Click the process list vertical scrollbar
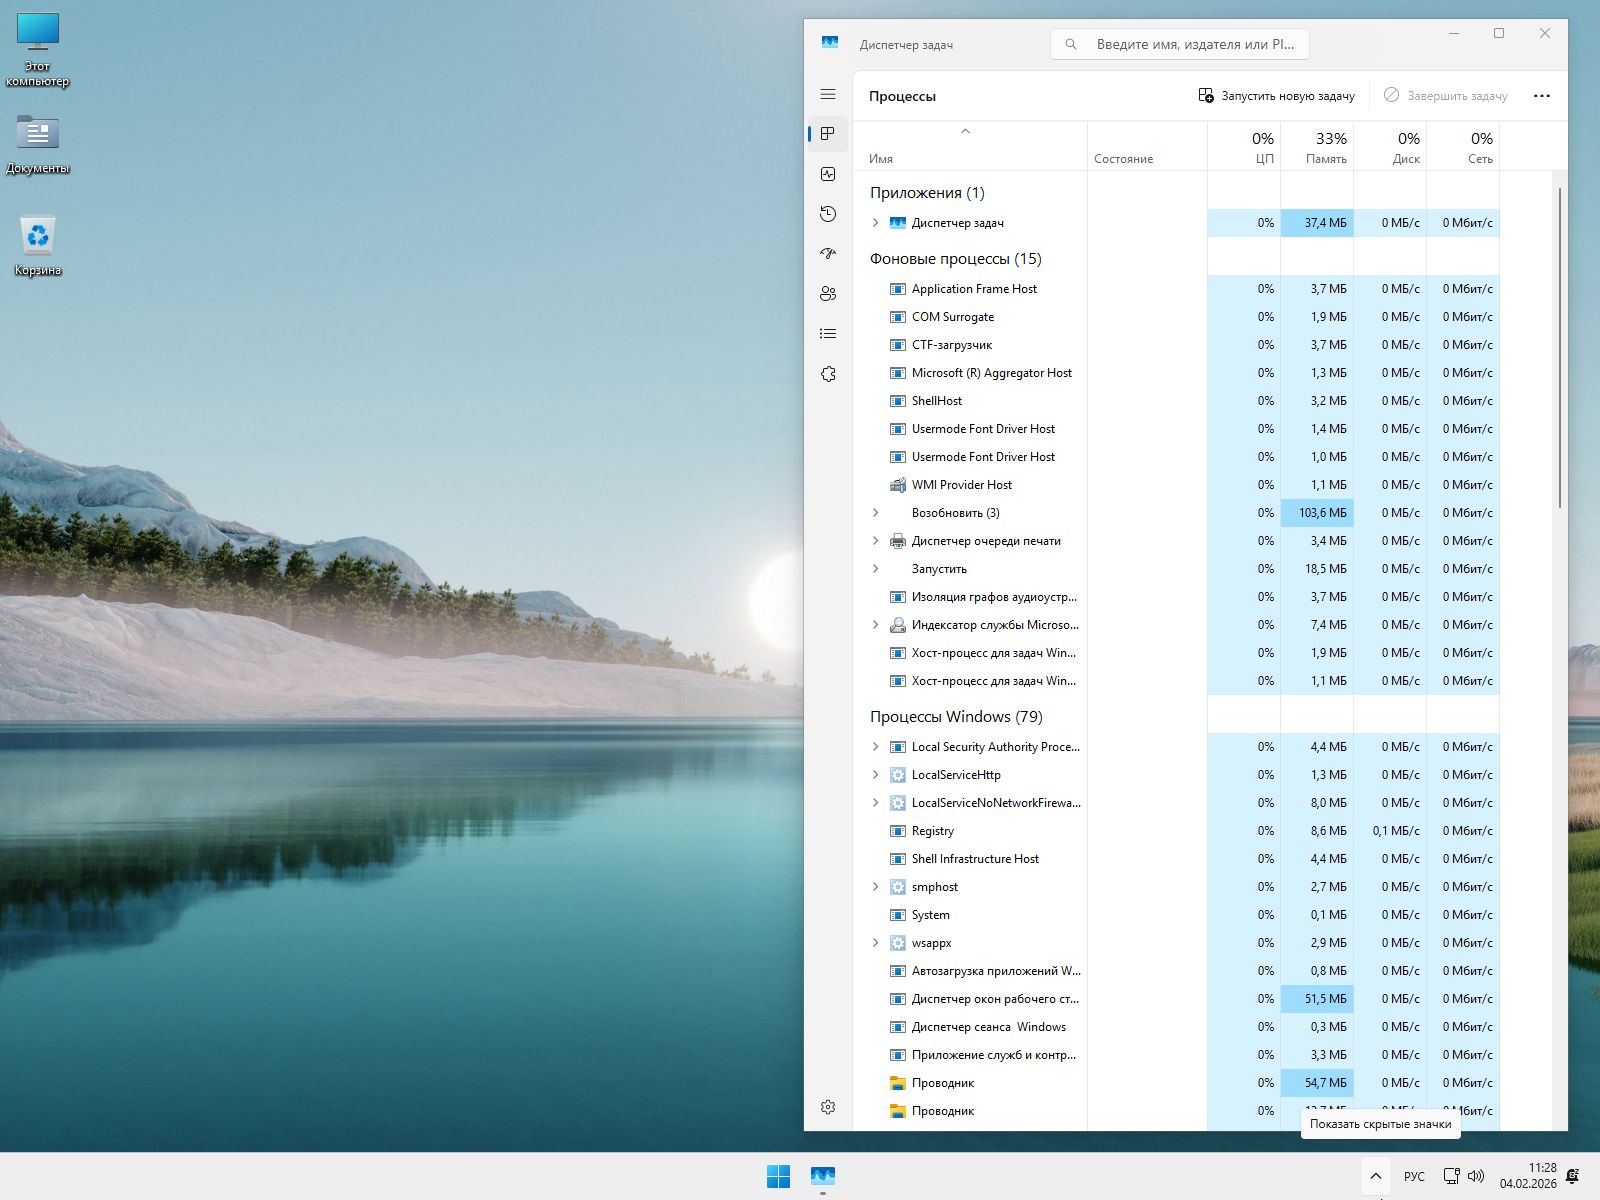 1559,347
